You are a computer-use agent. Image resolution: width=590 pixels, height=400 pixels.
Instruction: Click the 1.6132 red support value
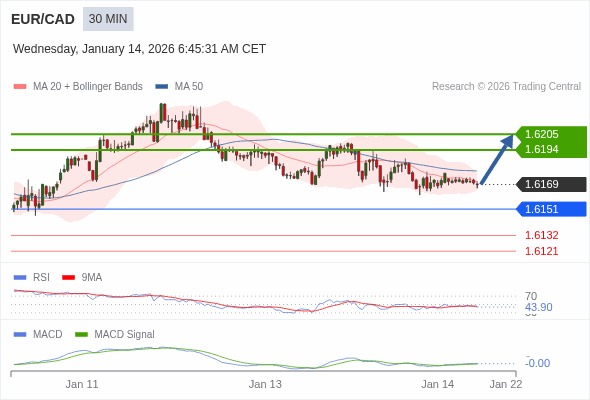tap(541, 235)
